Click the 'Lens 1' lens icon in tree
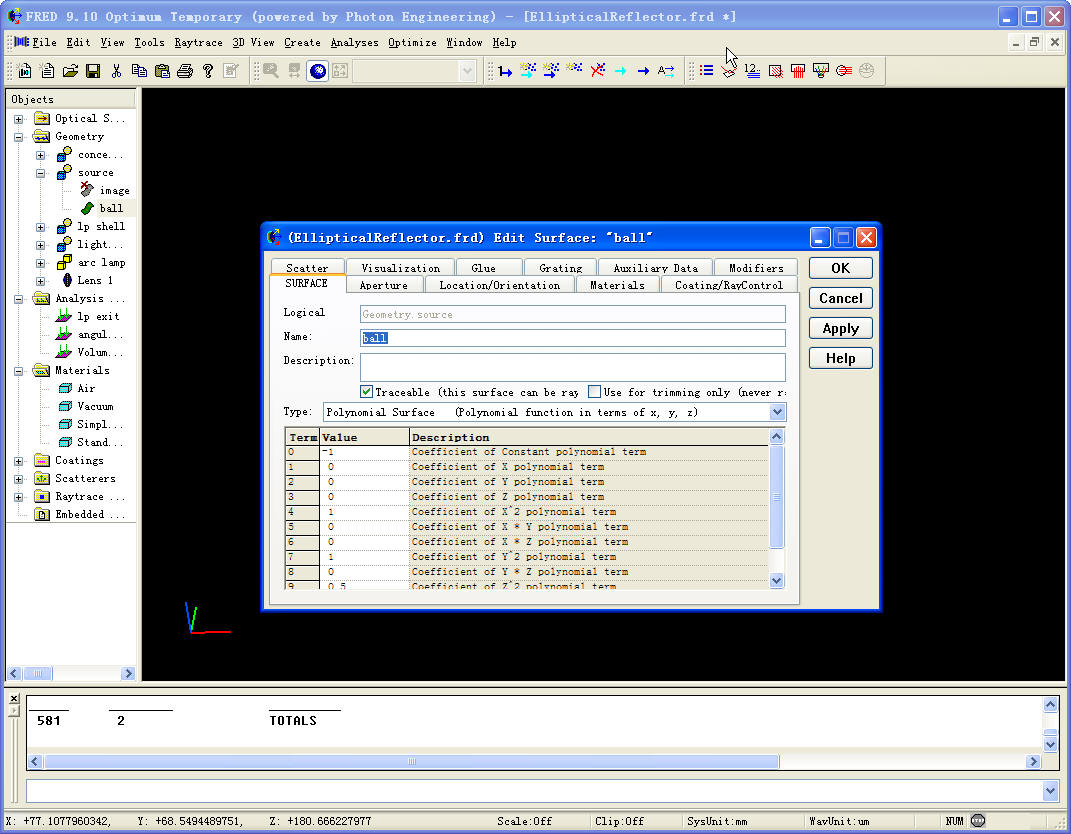This screenshot has height=834, width=1071. point(67,280)
